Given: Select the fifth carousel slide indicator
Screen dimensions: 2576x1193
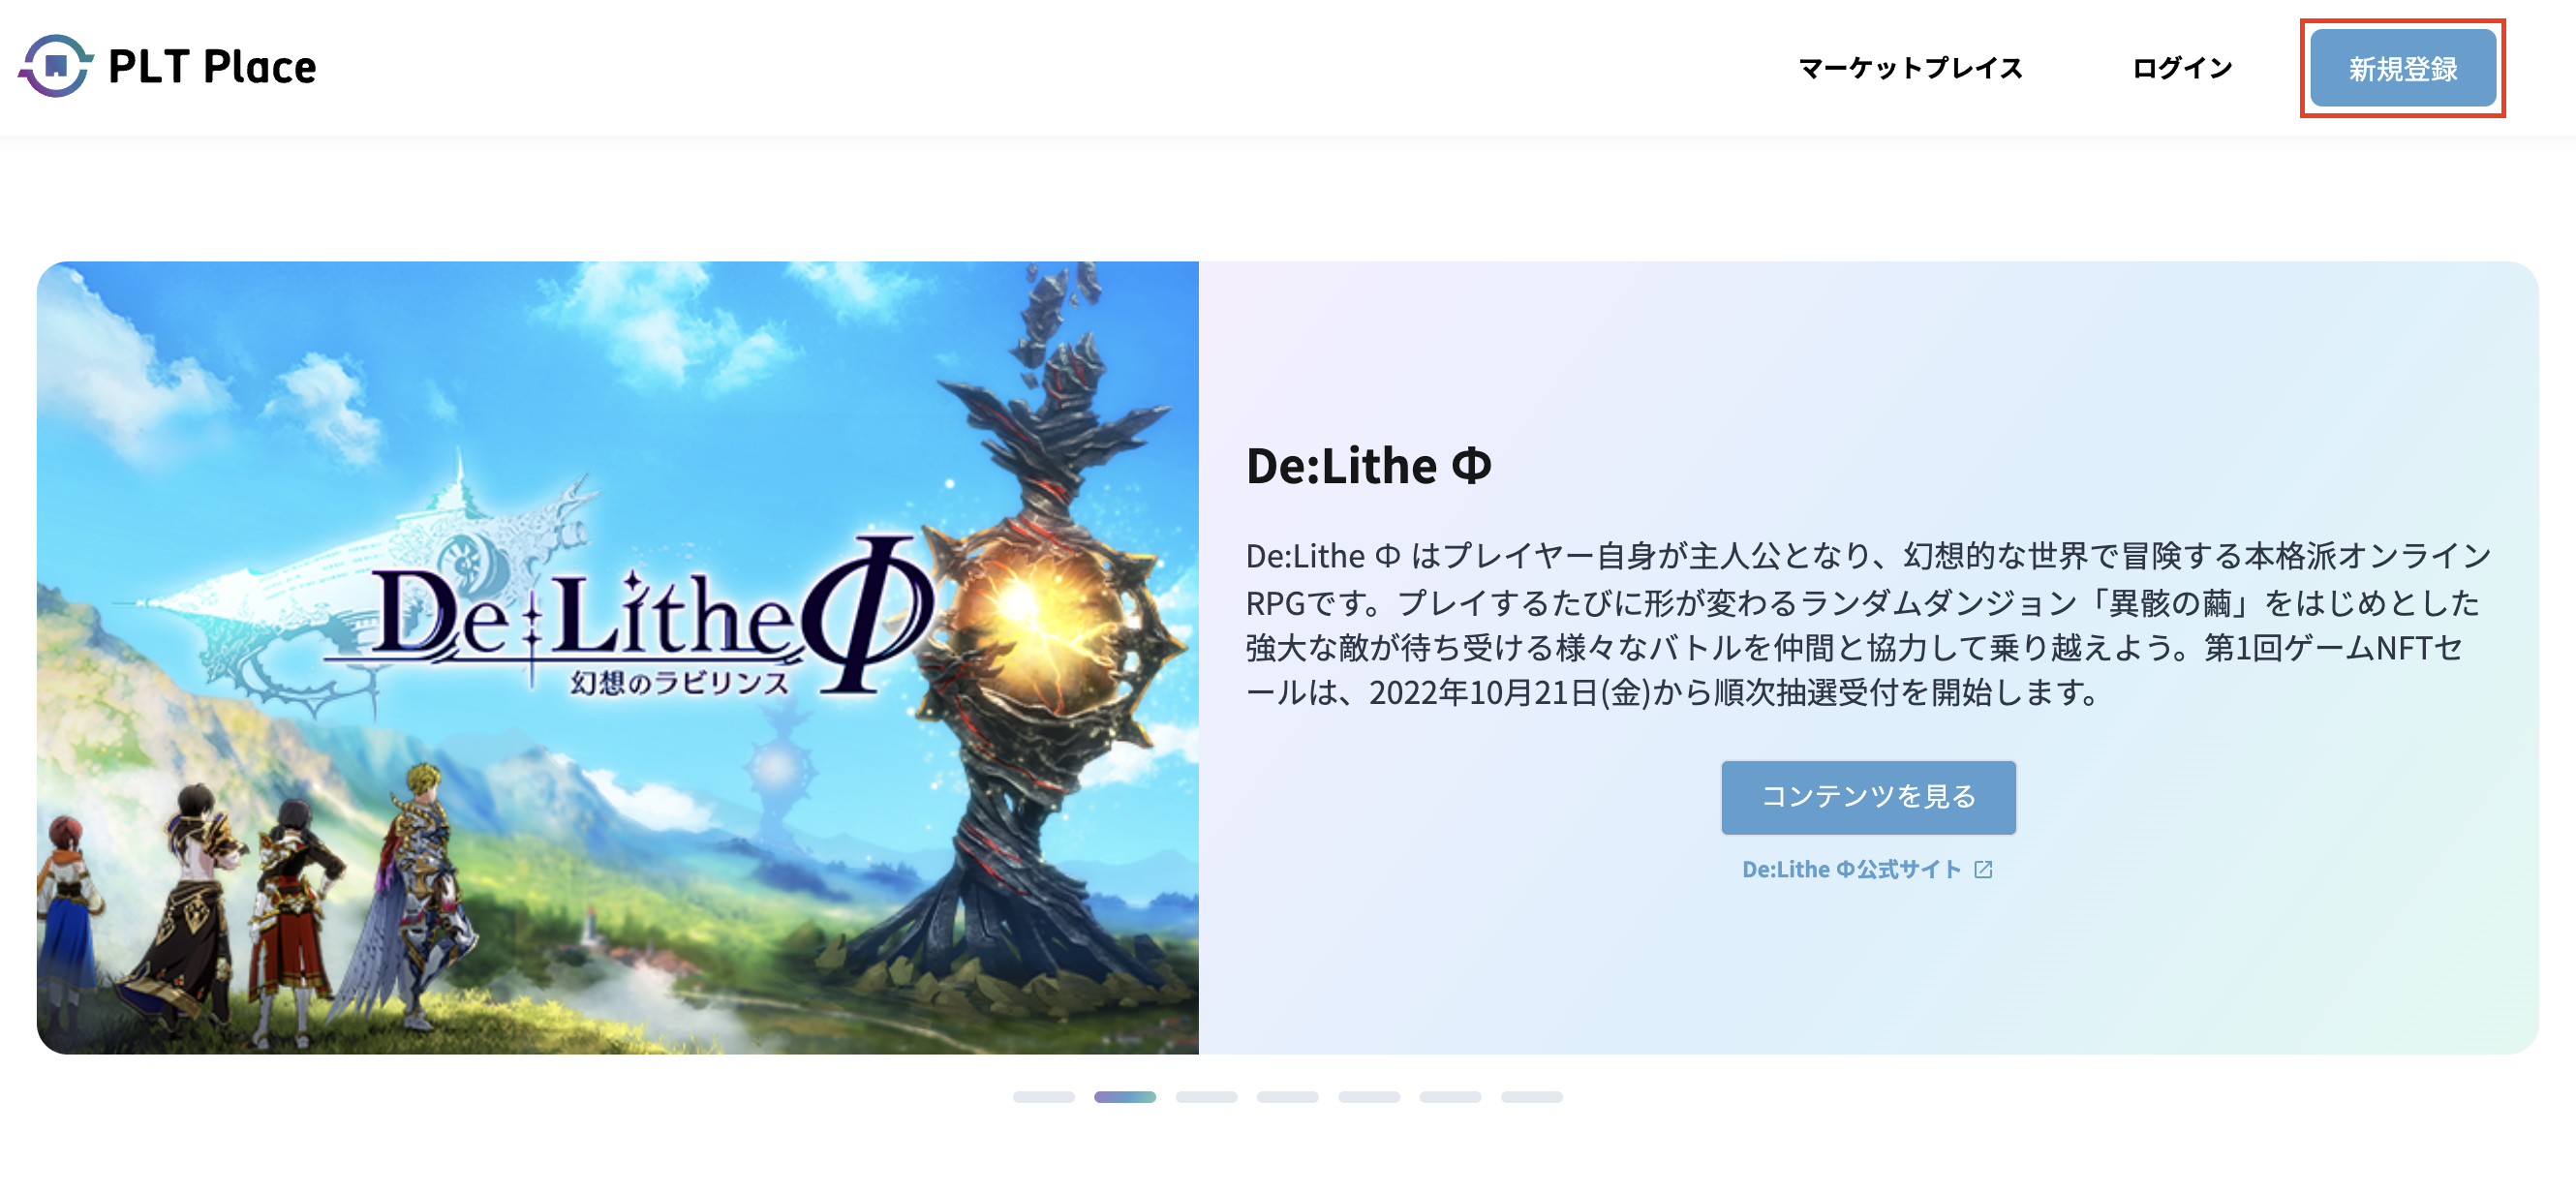Looking at the screenshot, I should [1369, 1097].
